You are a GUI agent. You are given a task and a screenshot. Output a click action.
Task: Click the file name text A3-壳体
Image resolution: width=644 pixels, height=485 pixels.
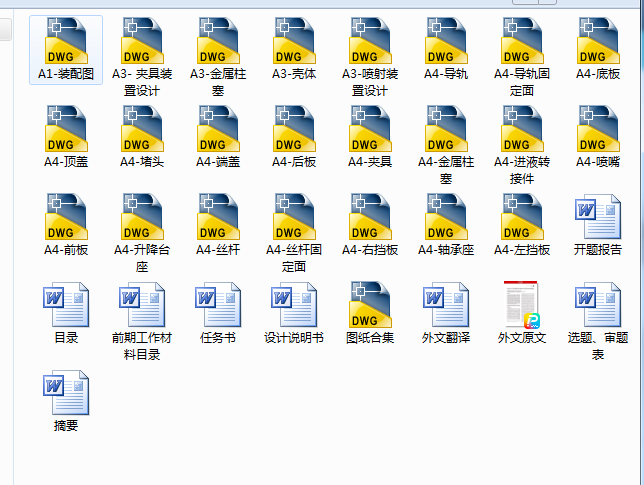pos(294,74)
